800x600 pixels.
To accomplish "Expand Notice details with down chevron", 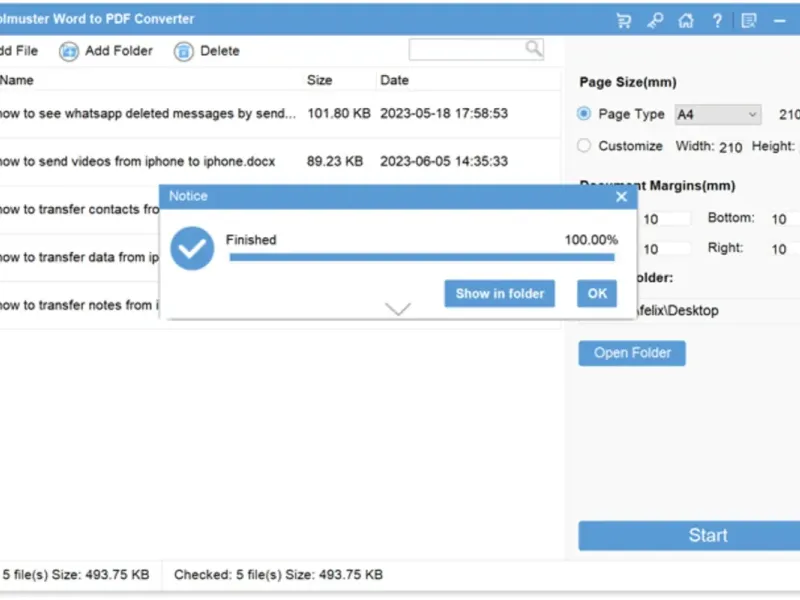I will pos(397,309).
